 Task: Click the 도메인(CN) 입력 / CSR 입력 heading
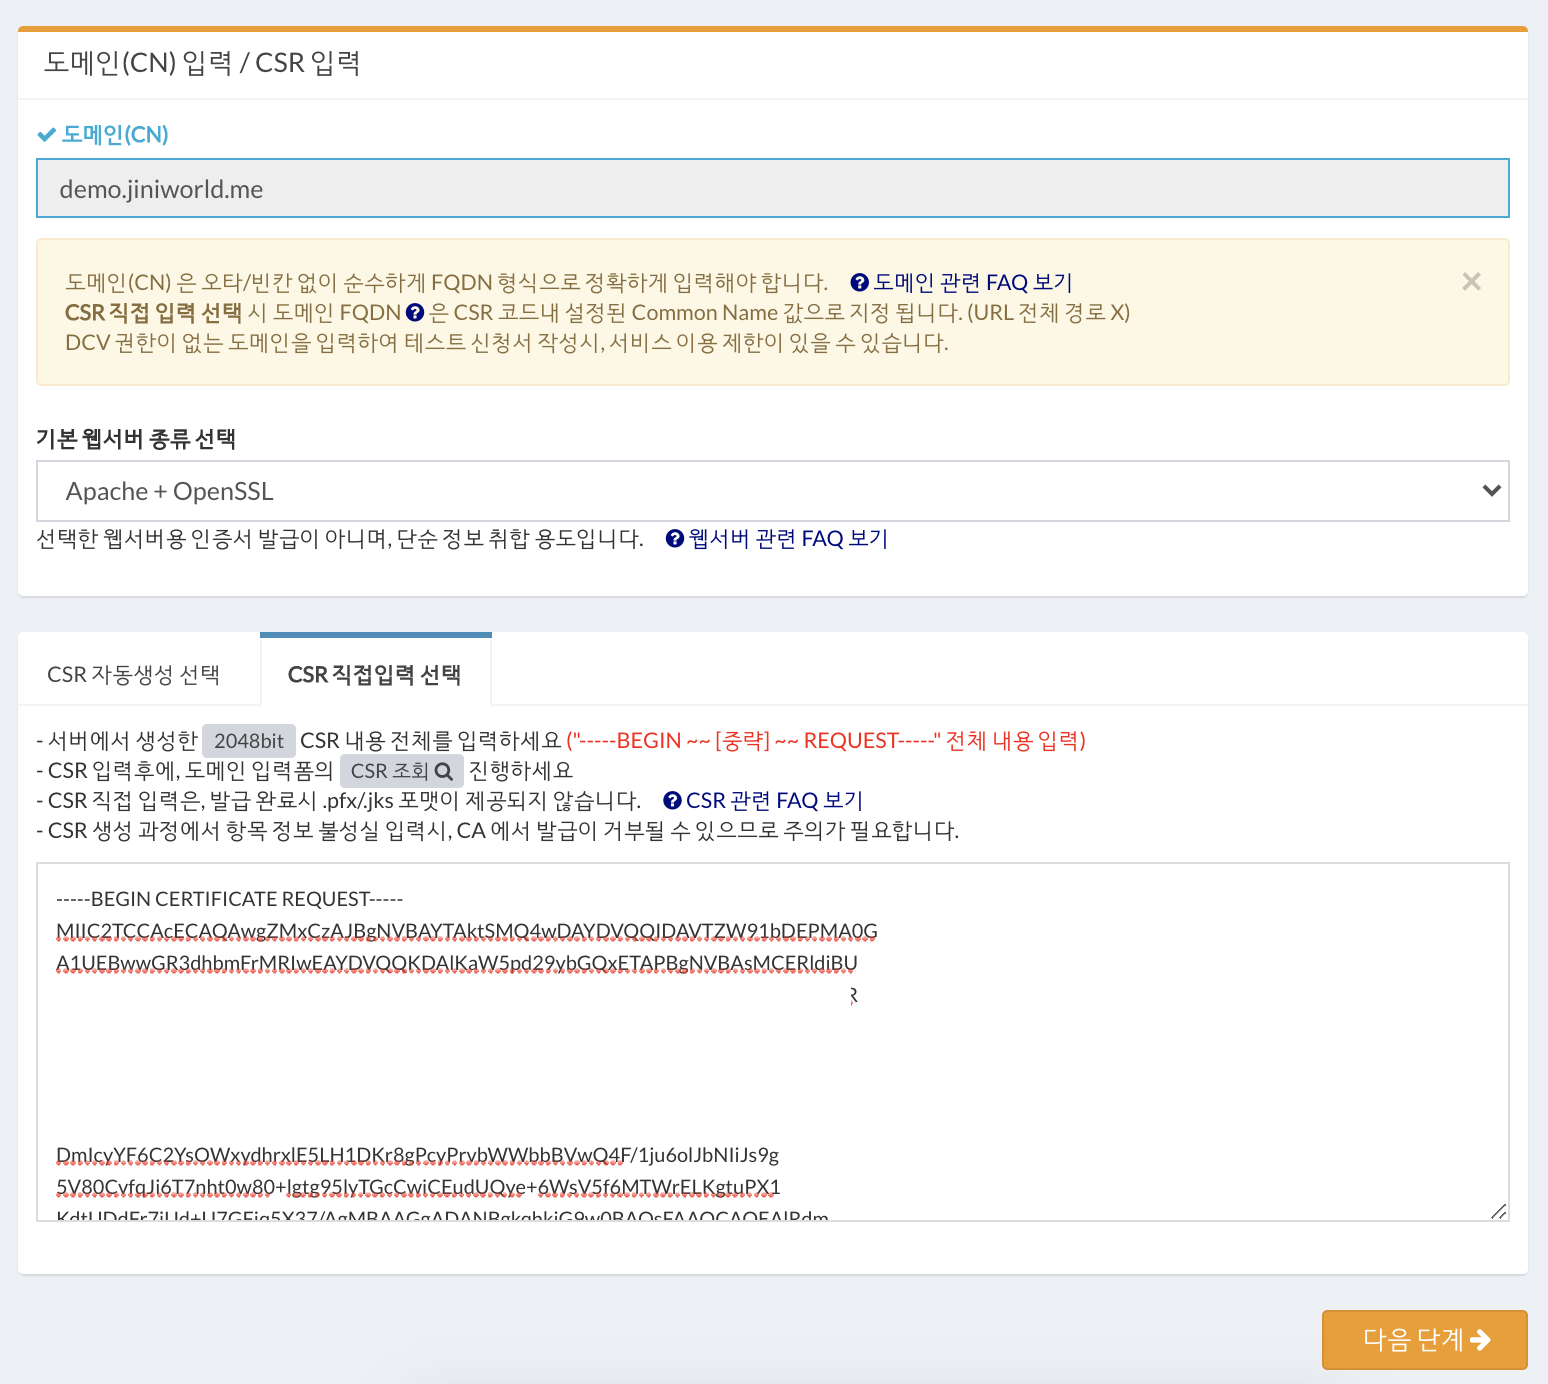pos(202,63)
